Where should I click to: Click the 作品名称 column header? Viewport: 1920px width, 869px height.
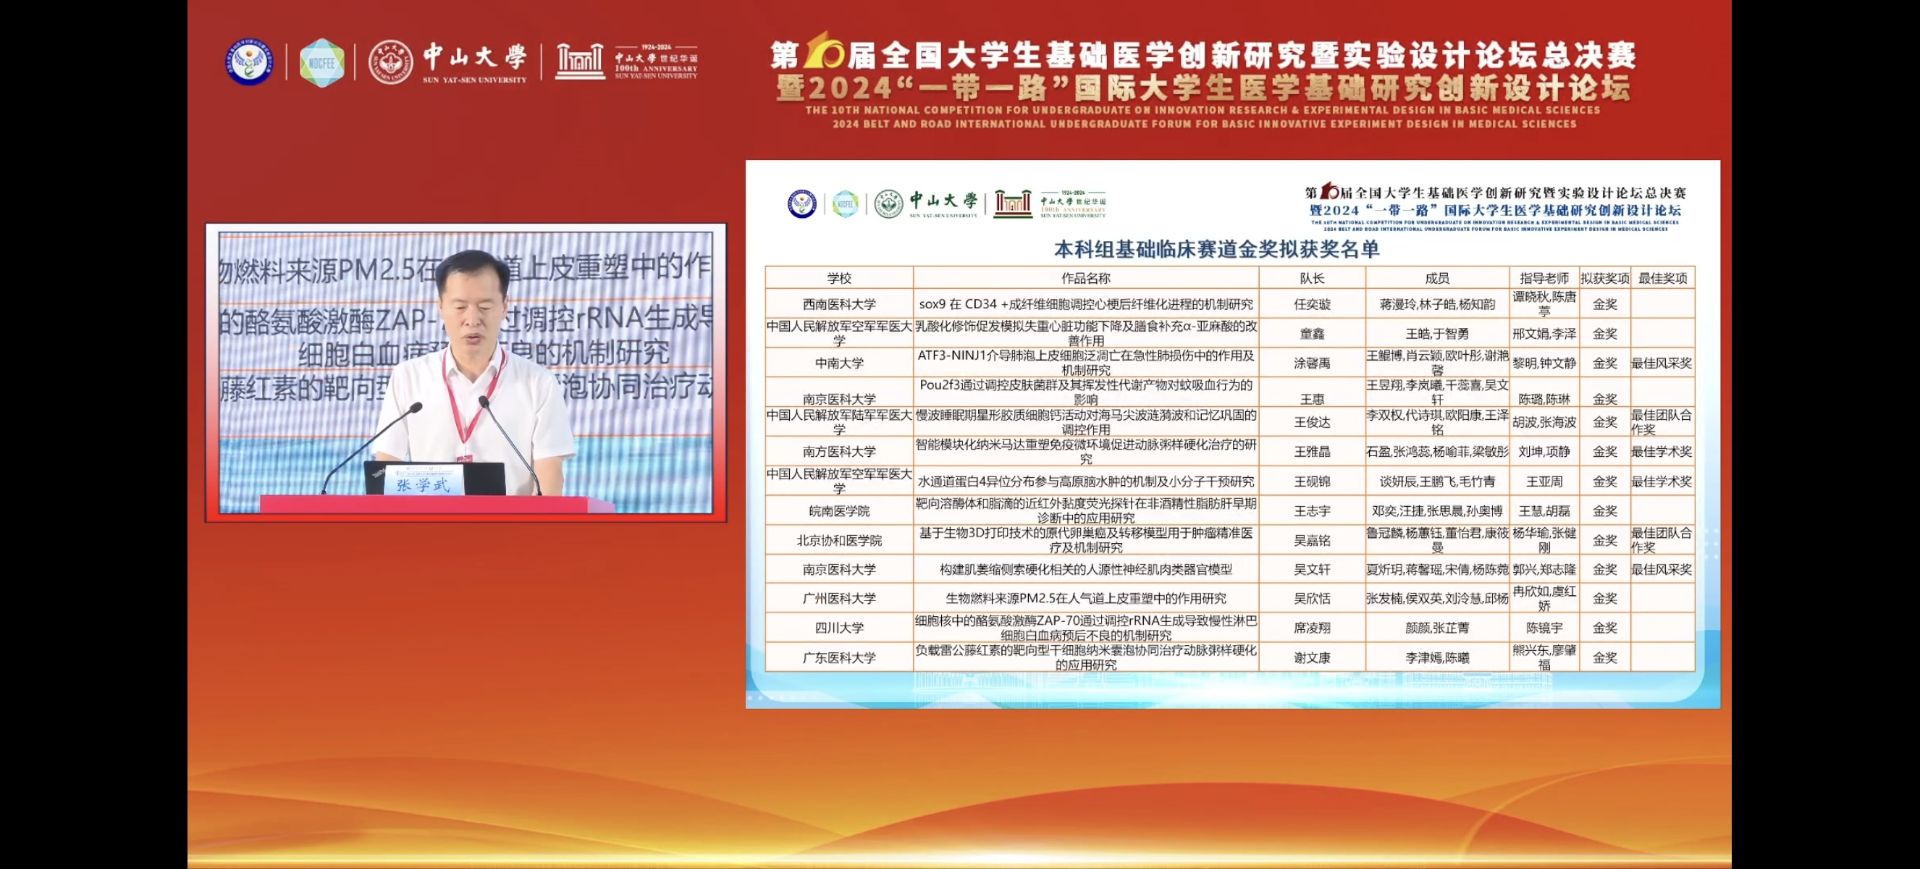pyautogui.click(x=1085, y=278)
